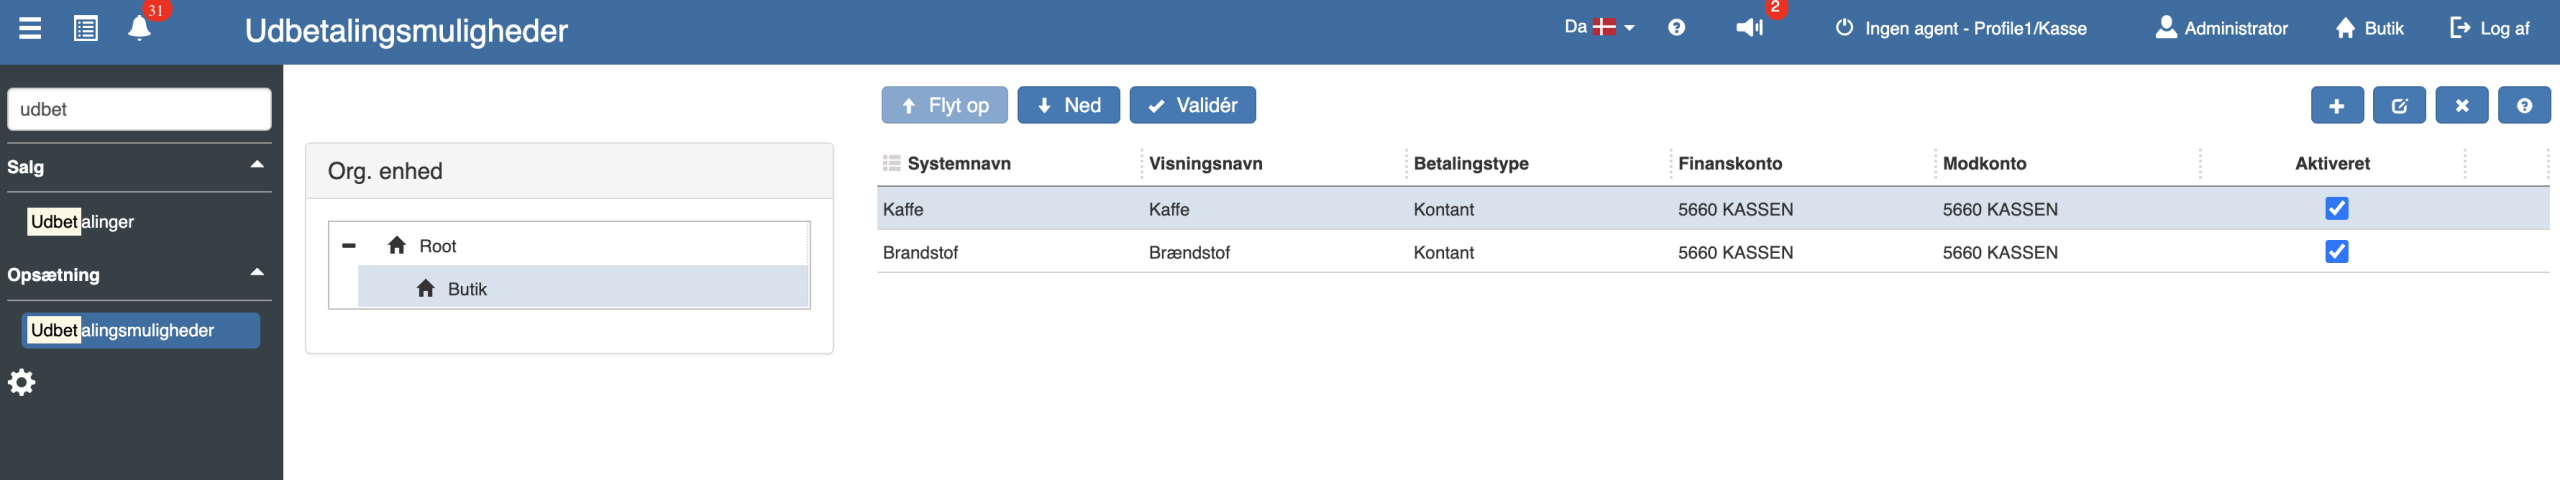2560x480 pixels.
Task: Add a new payout option with plus
Action: 2337,105
